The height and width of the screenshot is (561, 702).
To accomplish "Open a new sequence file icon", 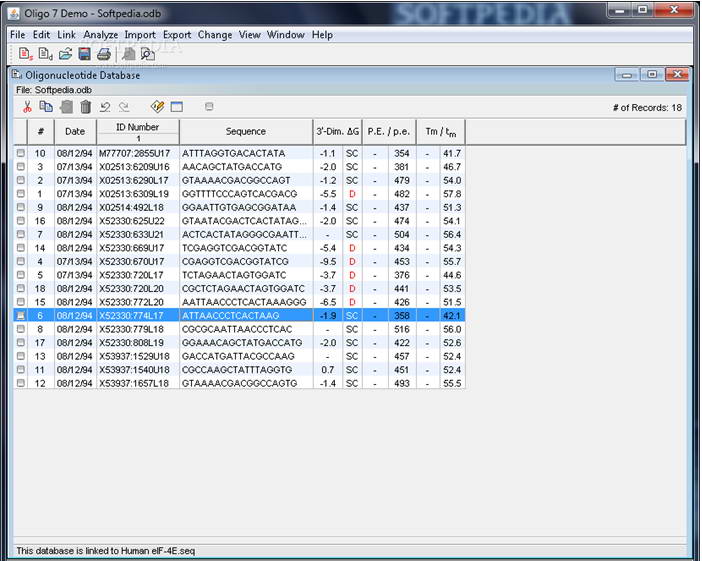I will click(x=26, y=54).
